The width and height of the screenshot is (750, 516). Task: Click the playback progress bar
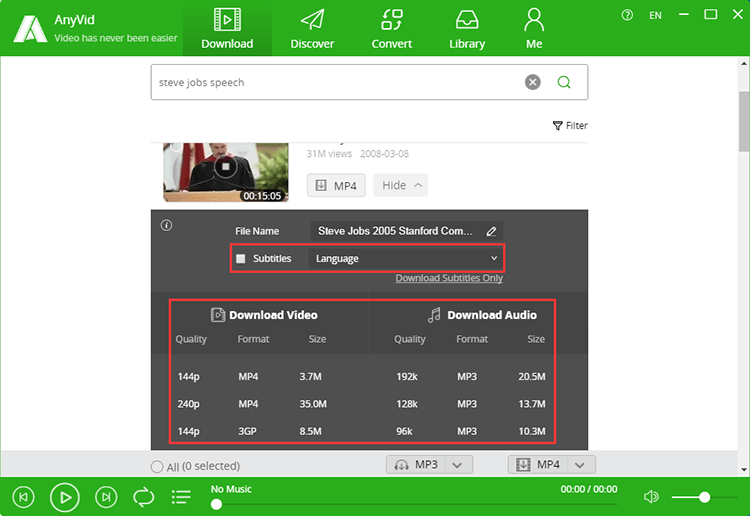(x=414, y=504)
